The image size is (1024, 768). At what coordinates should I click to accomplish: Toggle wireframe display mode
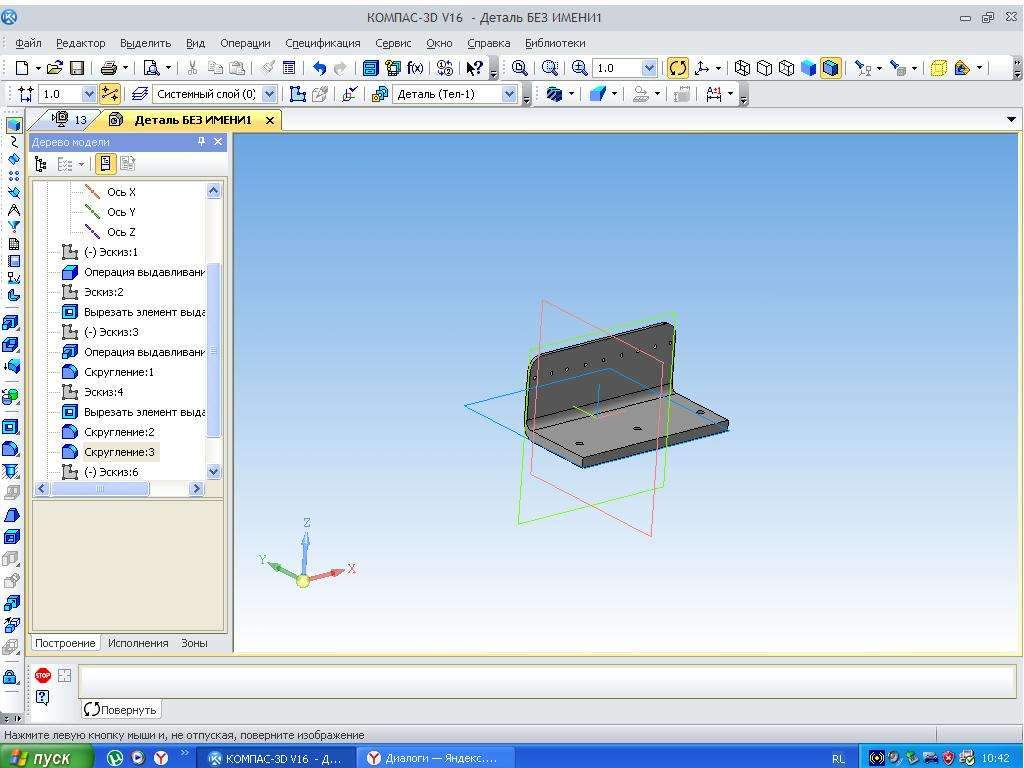tap(742, 68)
